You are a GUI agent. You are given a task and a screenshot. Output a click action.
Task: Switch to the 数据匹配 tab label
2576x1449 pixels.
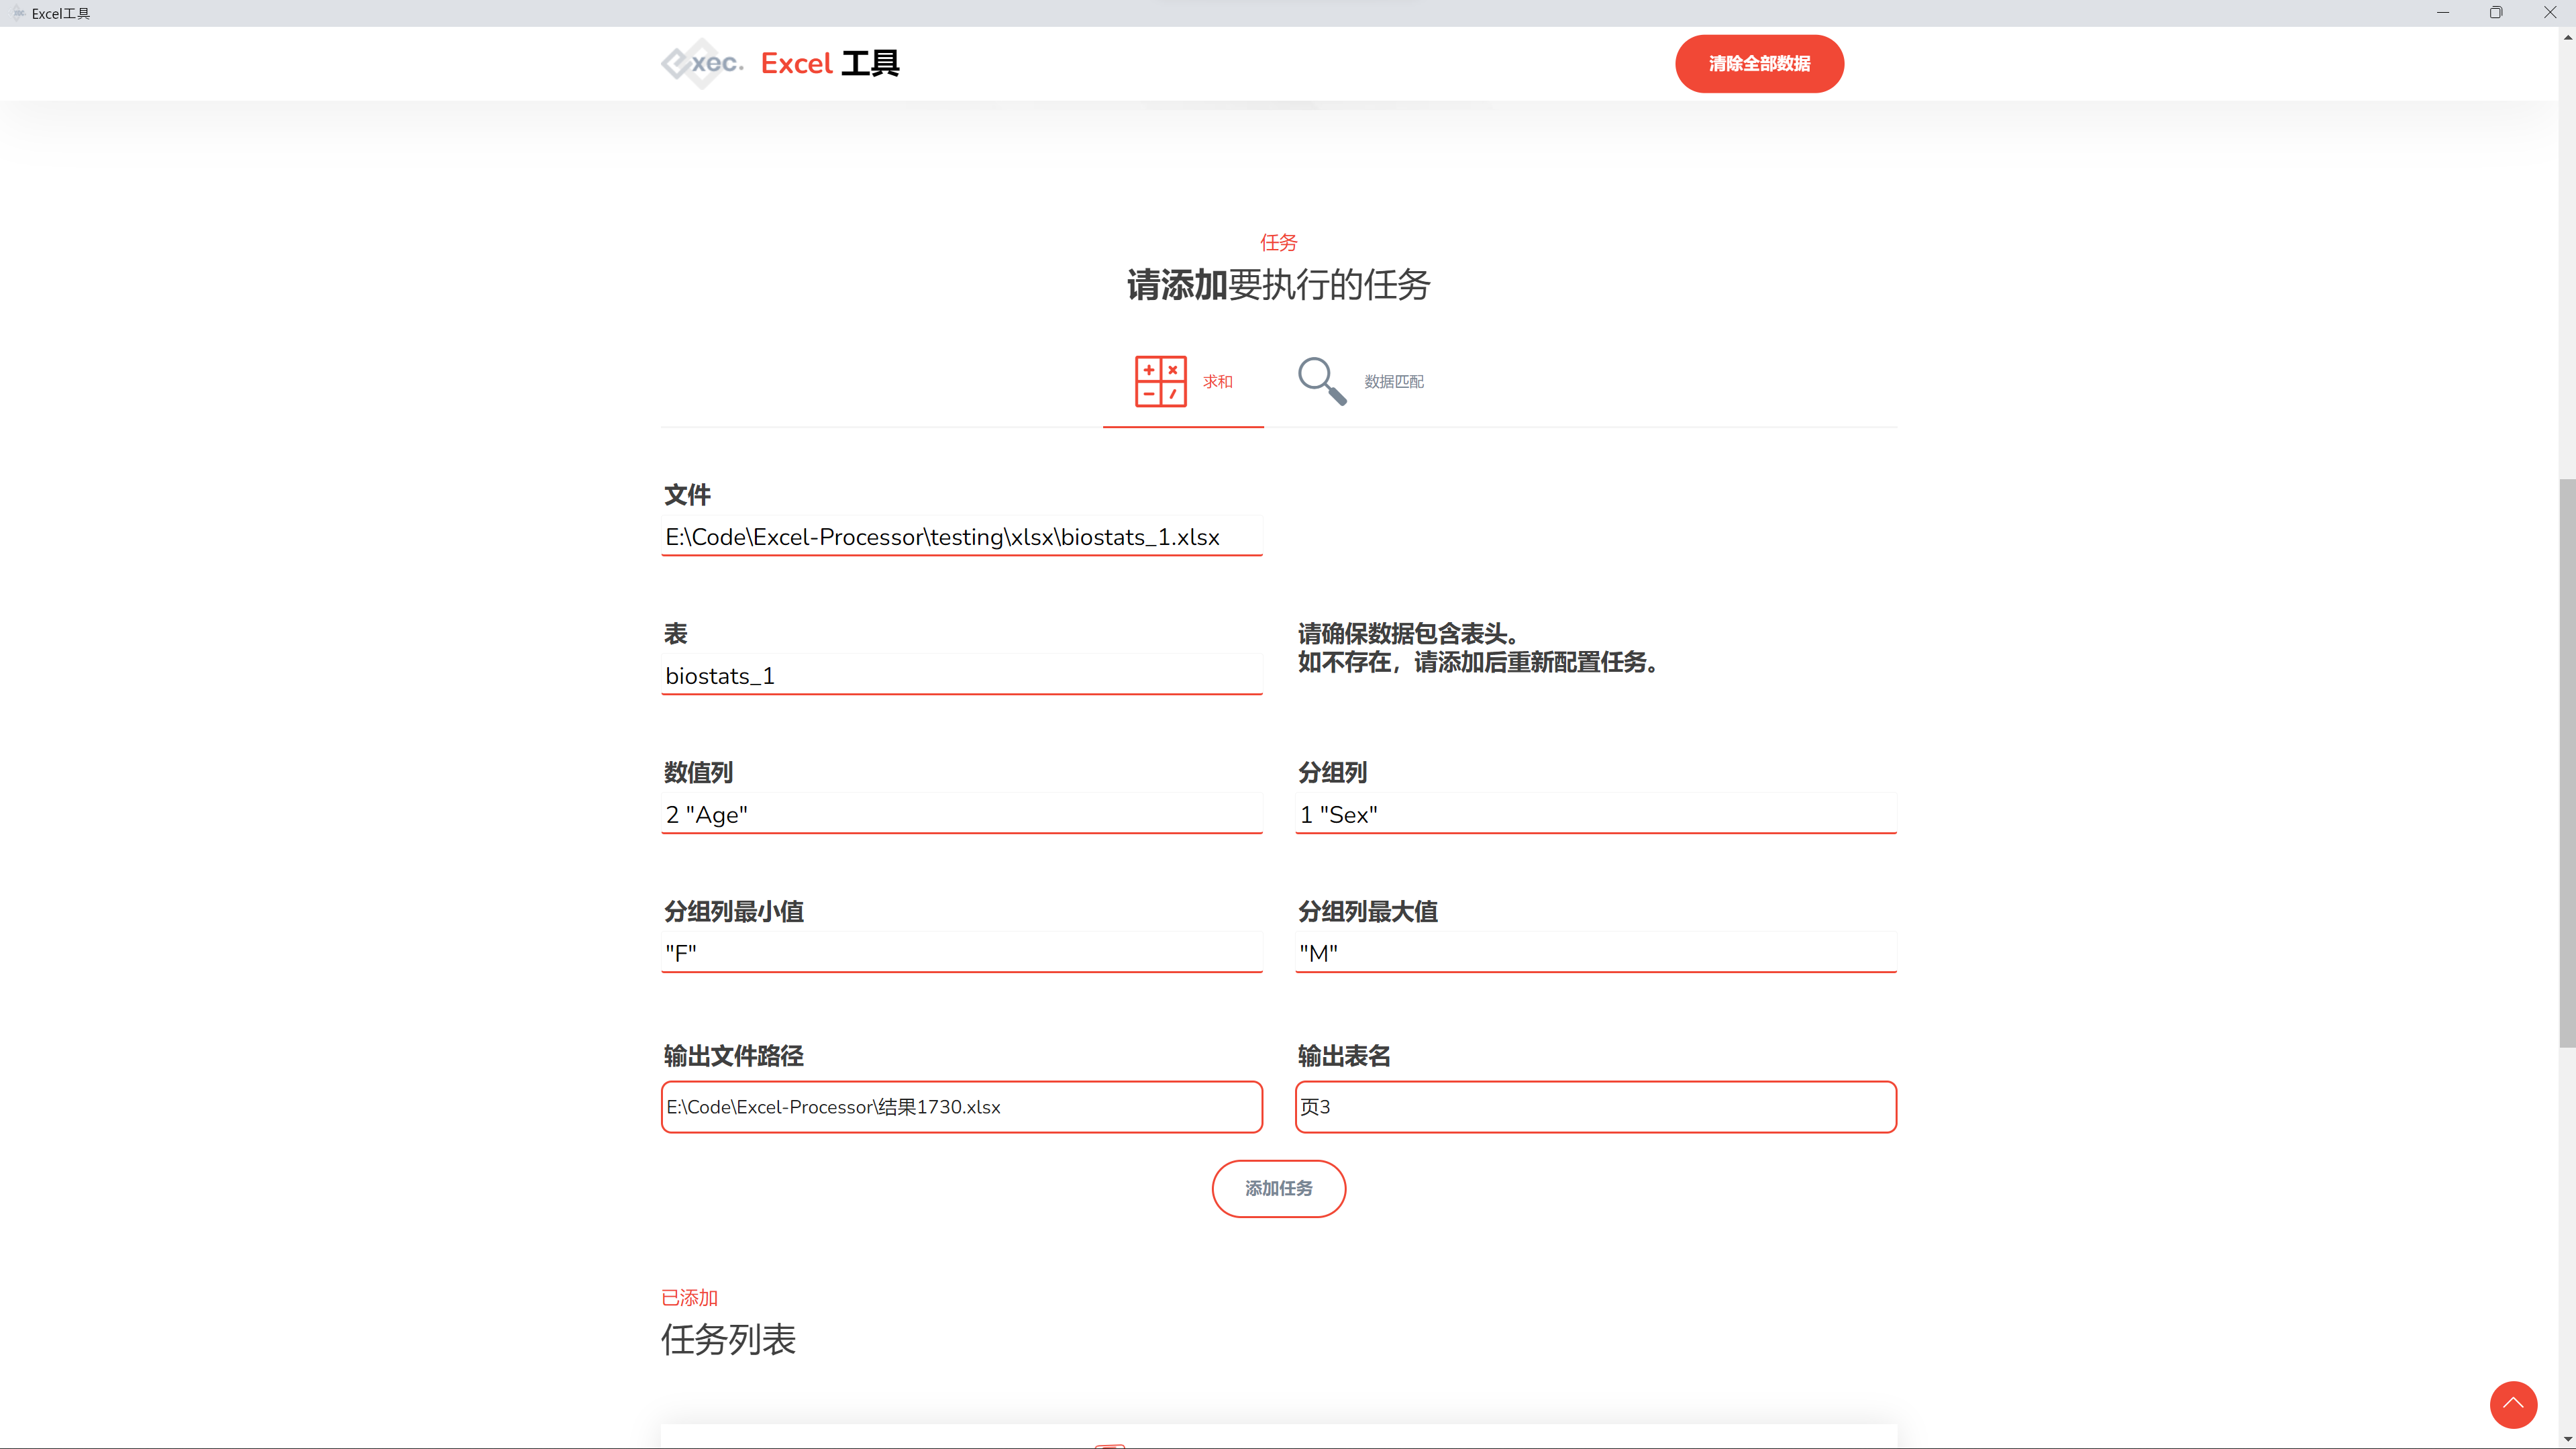coord(1393,382)
